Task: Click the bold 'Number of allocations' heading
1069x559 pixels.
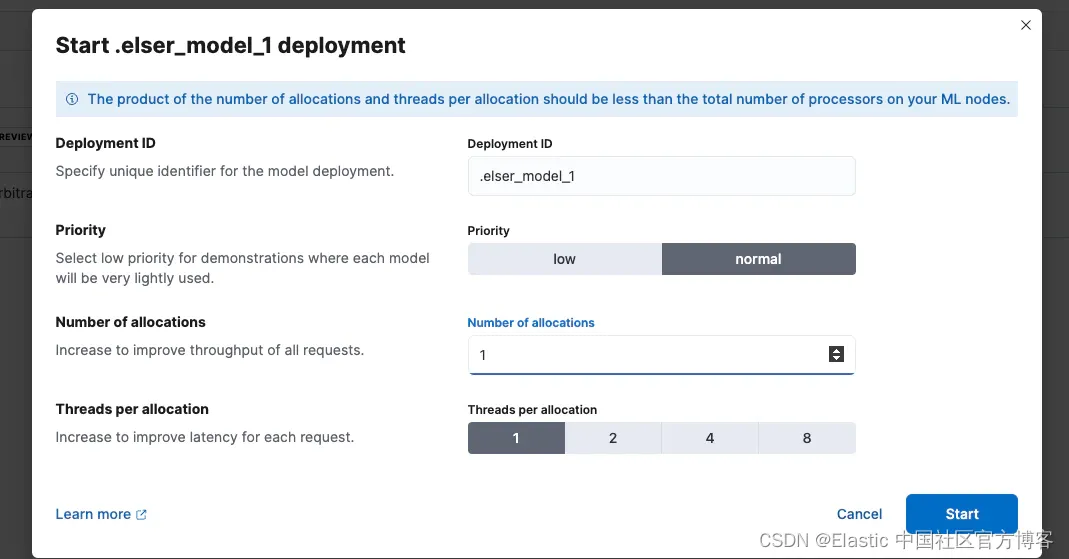Action: click(130, 322)
